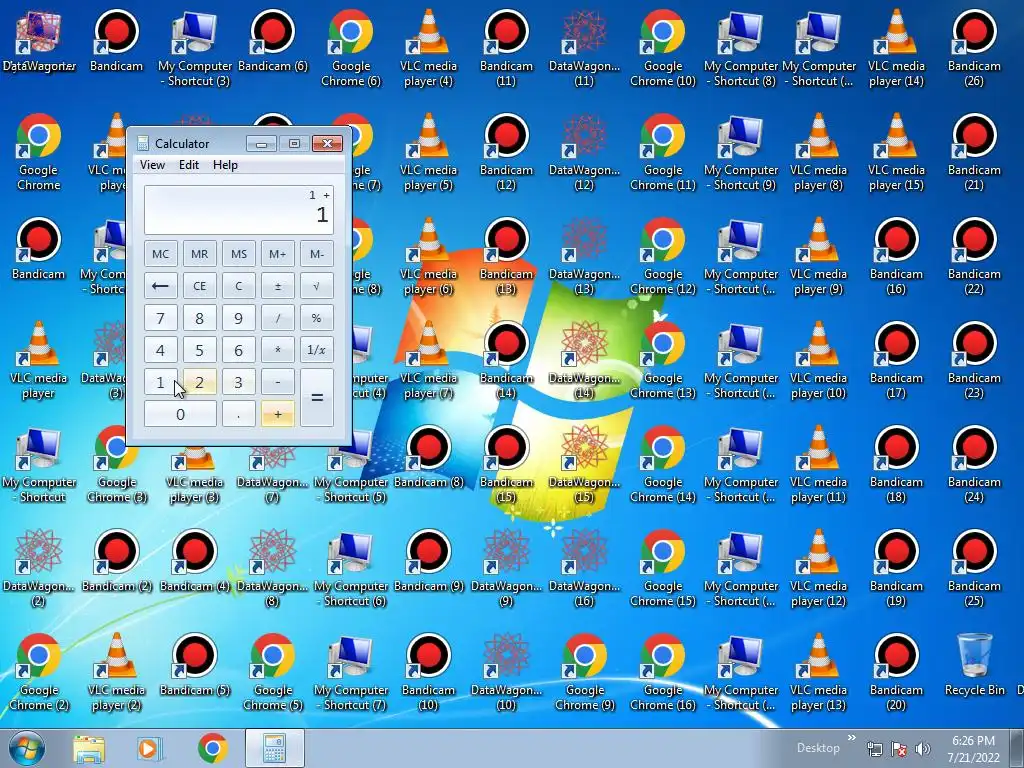
Task: Select the Recycle Bin desktop icon
Action: [x=974, y=665]
